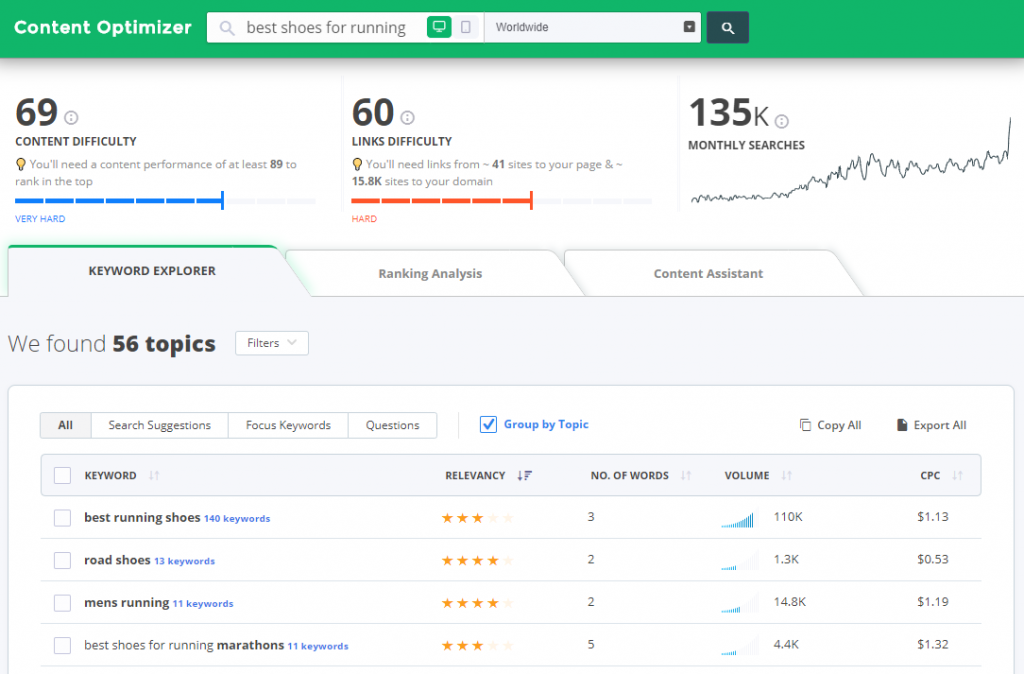Open the Keyword Explorer tab

[x=152, y=271]
